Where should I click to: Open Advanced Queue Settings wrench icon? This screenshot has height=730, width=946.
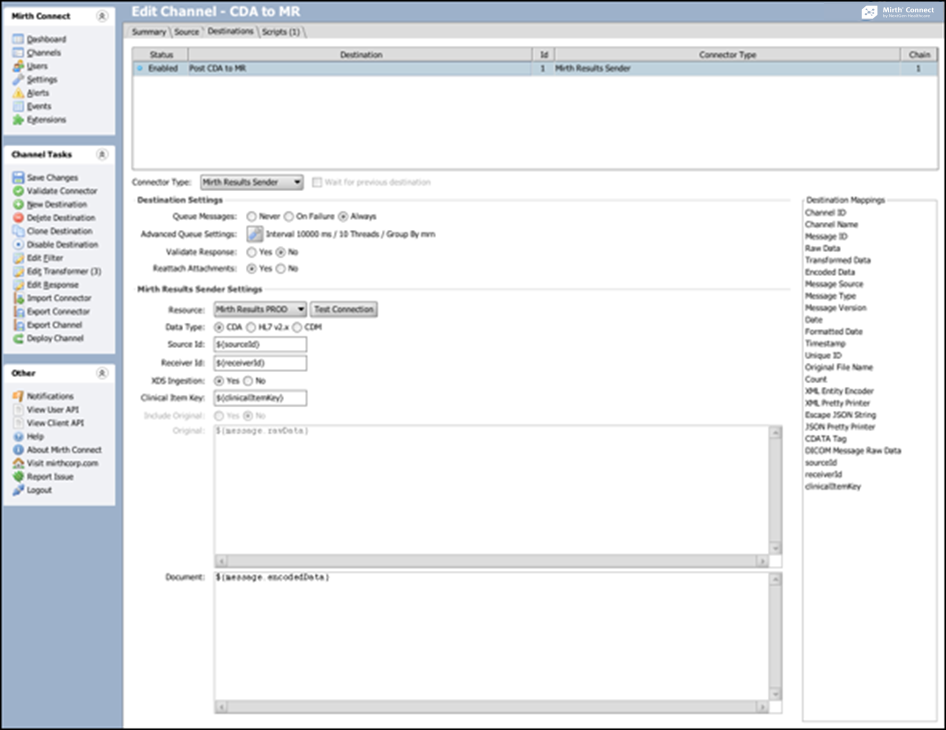(254, 233)
